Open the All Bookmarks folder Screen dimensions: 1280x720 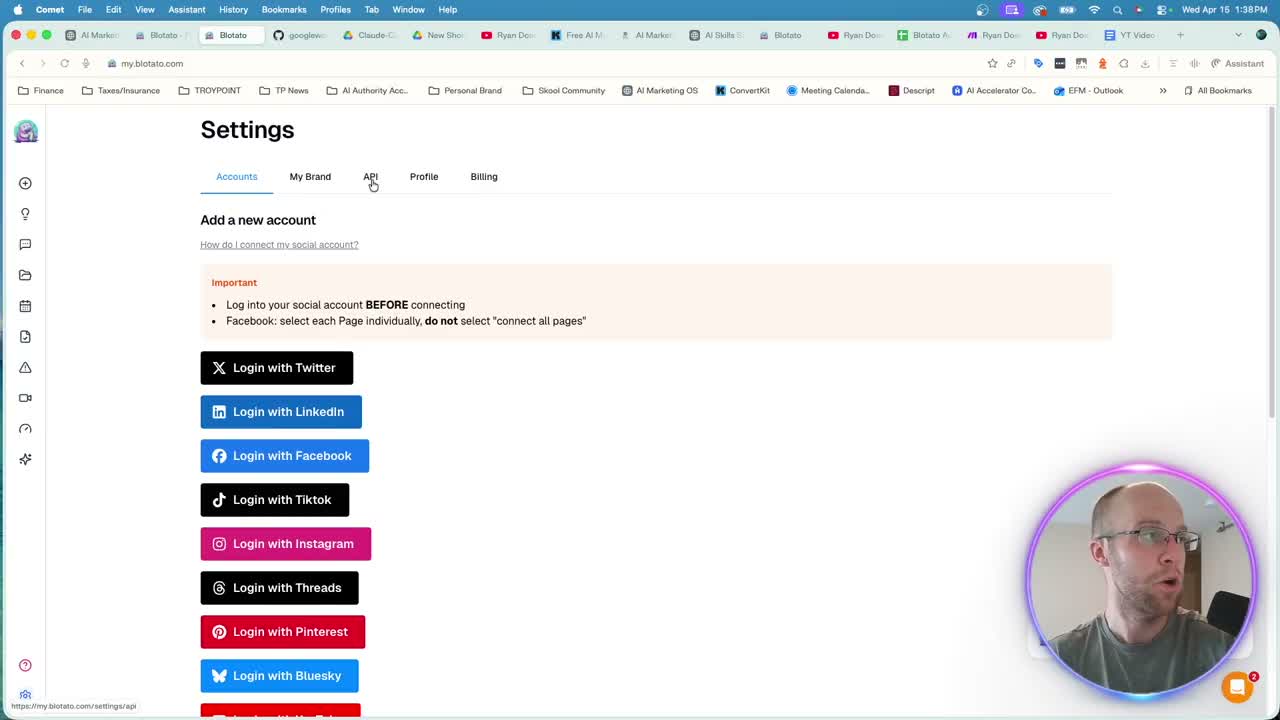[x=1217, y=90]
